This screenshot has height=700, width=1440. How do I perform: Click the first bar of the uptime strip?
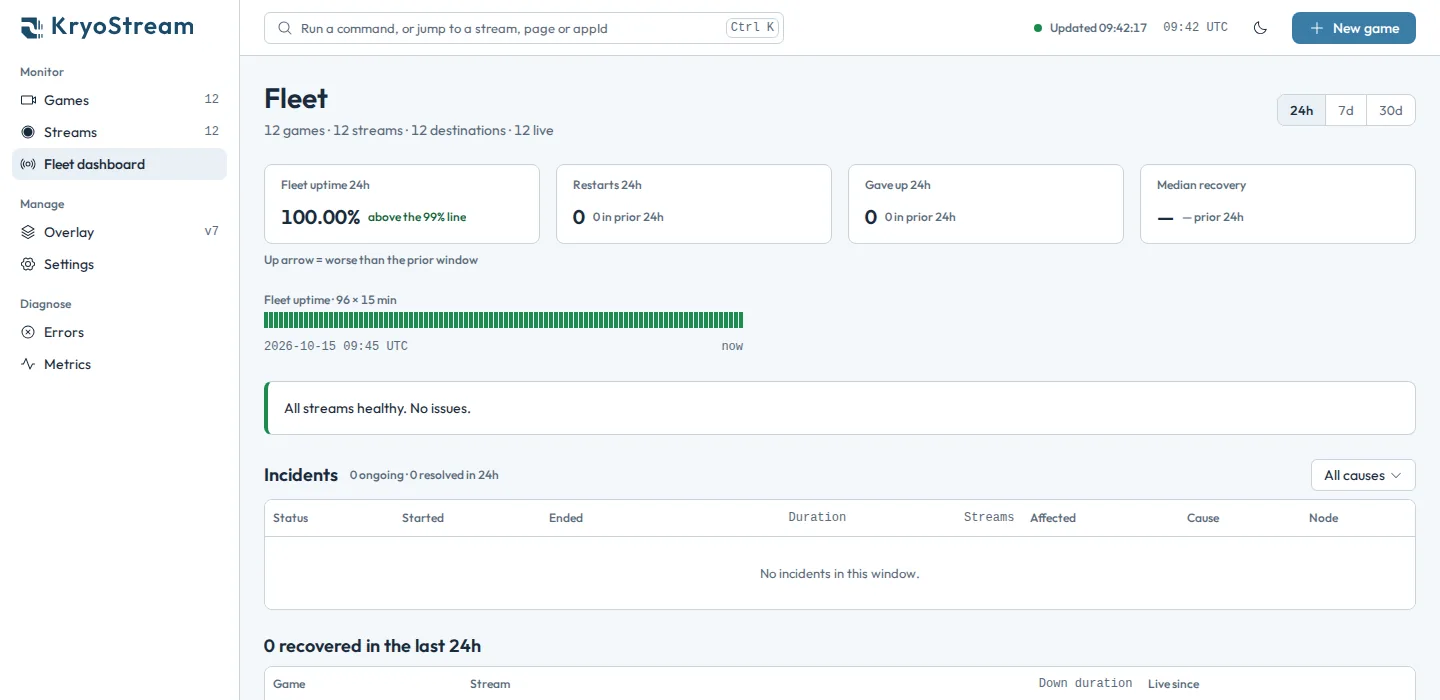266,320
